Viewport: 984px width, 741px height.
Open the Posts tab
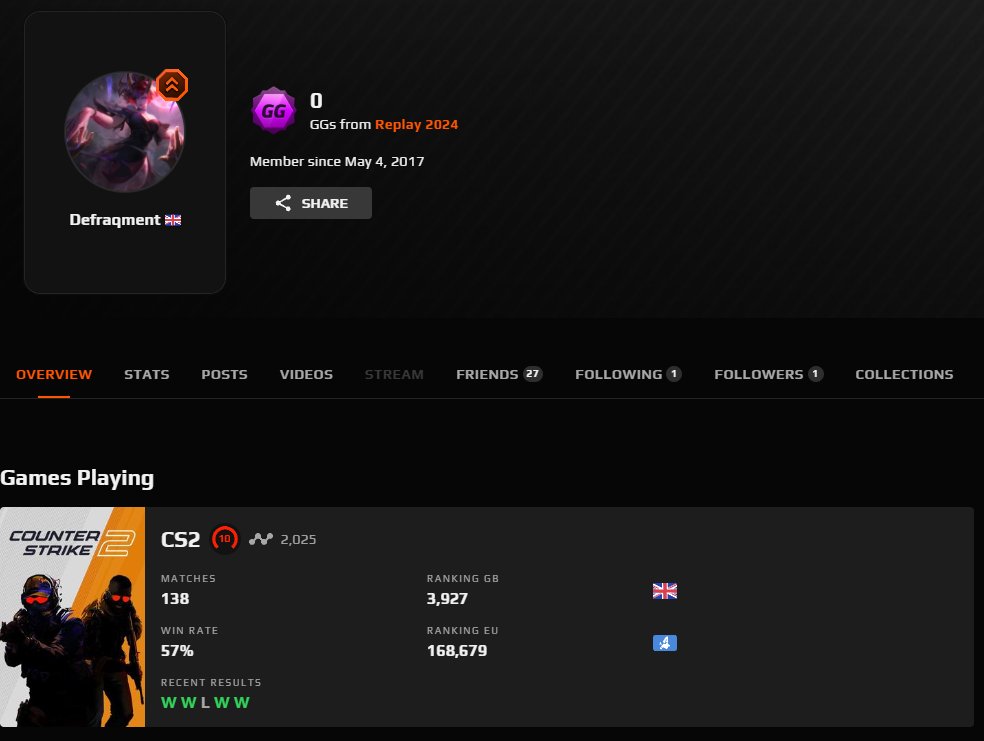click(x=225, y=375)
